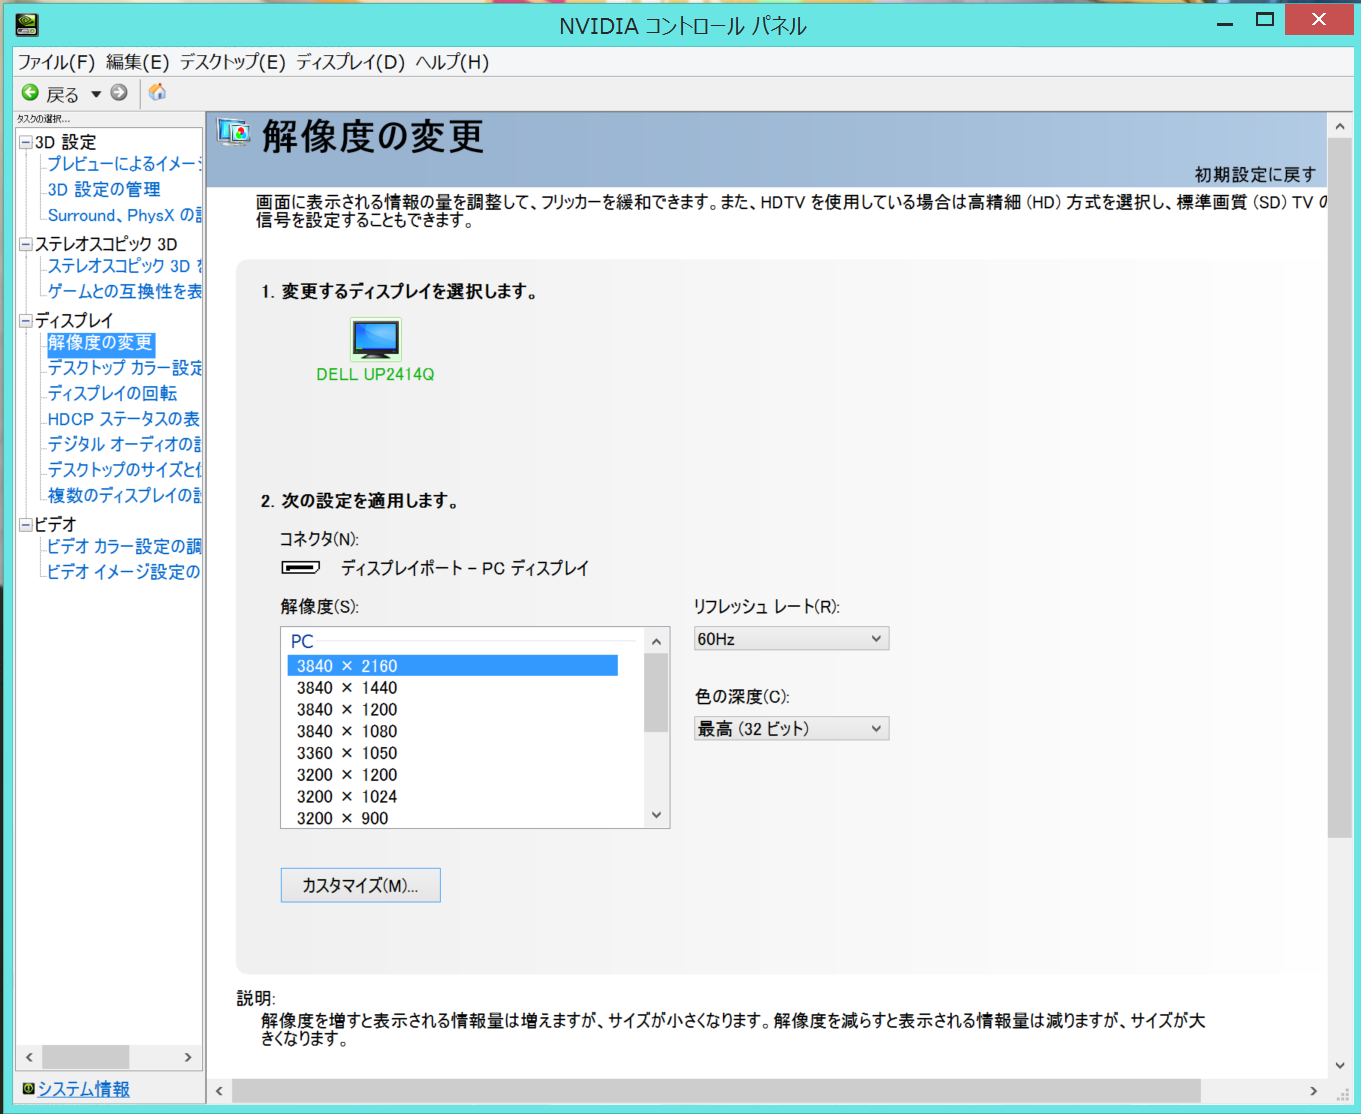The height and width of the screenshot is (1114, 1361).
Task: Select デジタル オーディオ item in the tree
Action: tap(125, 444)
